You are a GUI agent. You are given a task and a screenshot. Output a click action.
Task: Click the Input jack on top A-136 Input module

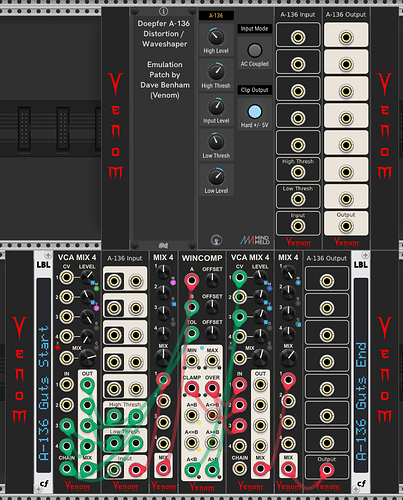pos(298,226)
